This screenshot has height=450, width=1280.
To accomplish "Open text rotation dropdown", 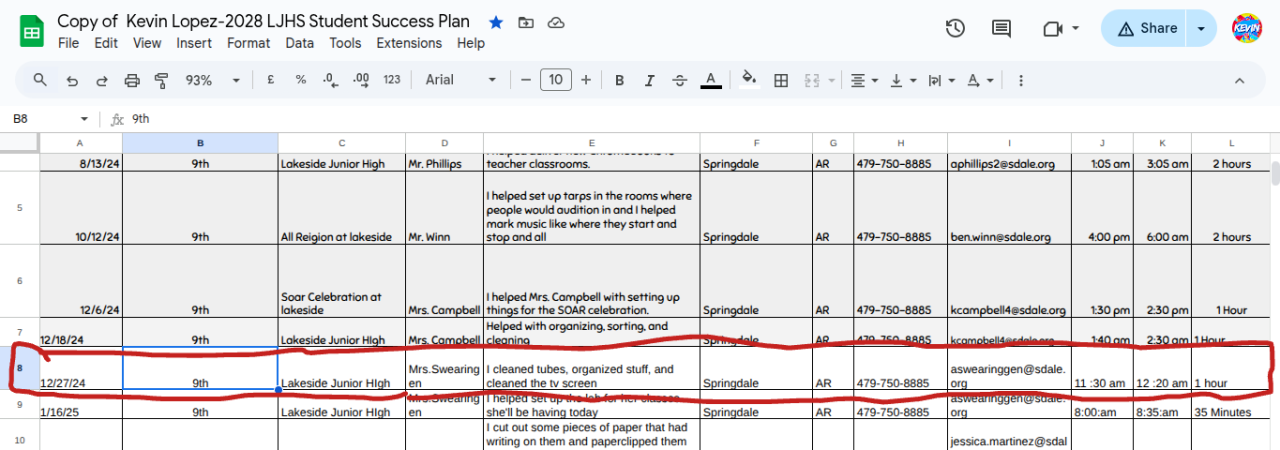I will (x=980, y=80).
